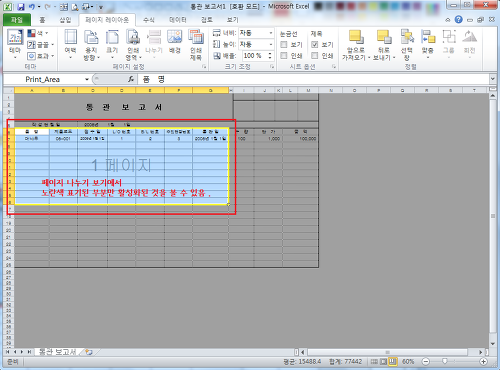Go to last sheet navigation arrow

coord(29,352)
